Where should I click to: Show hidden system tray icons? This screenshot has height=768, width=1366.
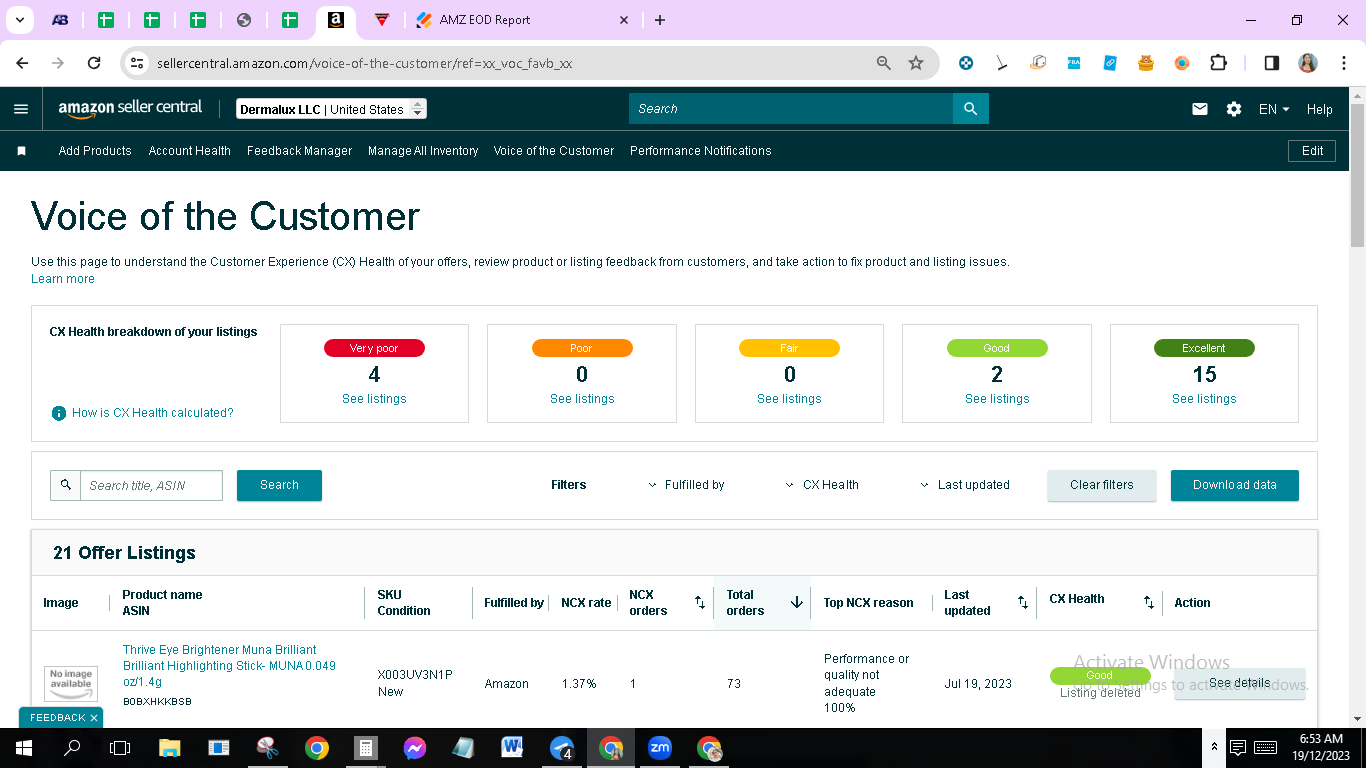[x=1214, y=748]
